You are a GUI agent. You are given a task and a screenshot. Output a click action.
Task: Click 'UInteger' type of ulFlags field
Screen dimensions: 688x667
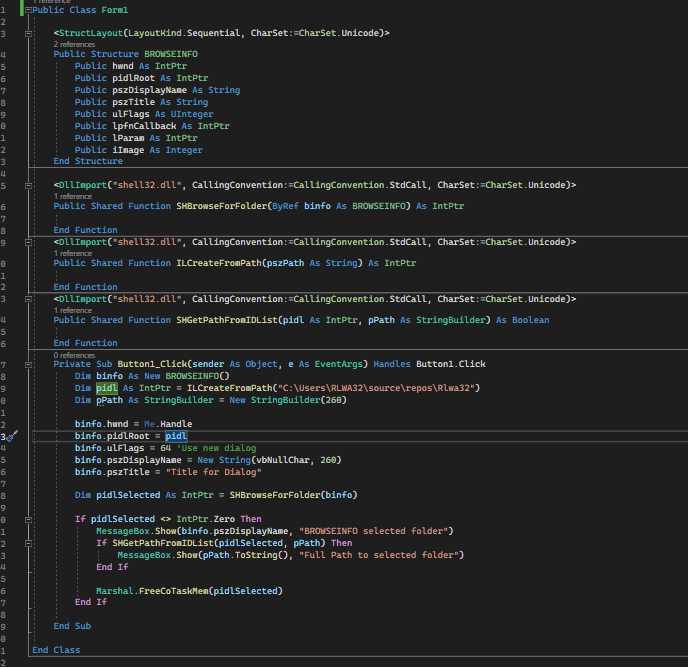pos(192,114)
